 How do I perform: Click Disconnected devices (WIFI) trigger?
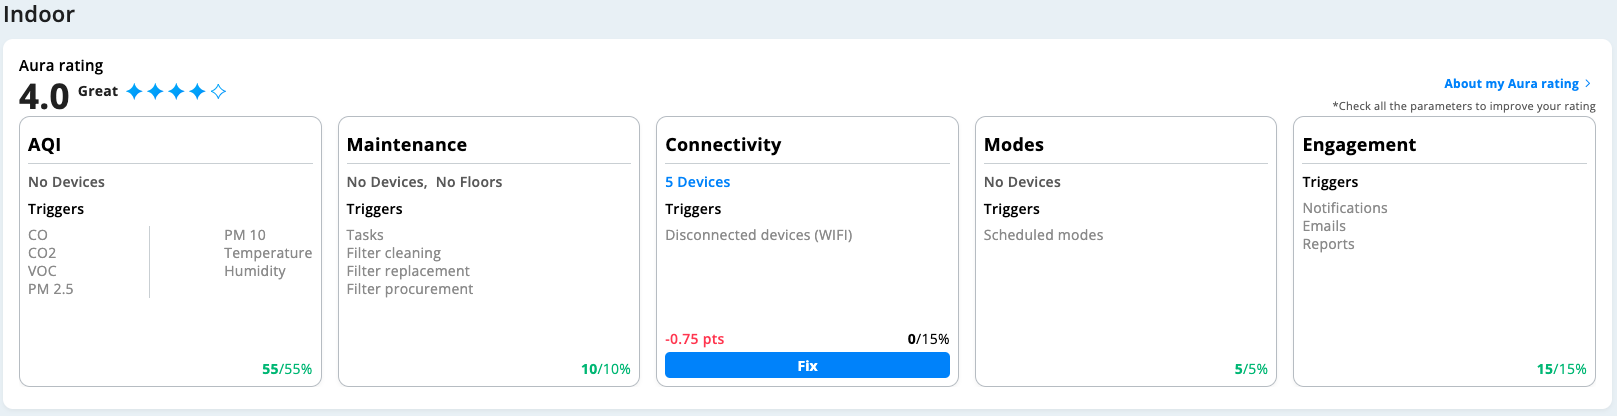click(x=758, y=235)
